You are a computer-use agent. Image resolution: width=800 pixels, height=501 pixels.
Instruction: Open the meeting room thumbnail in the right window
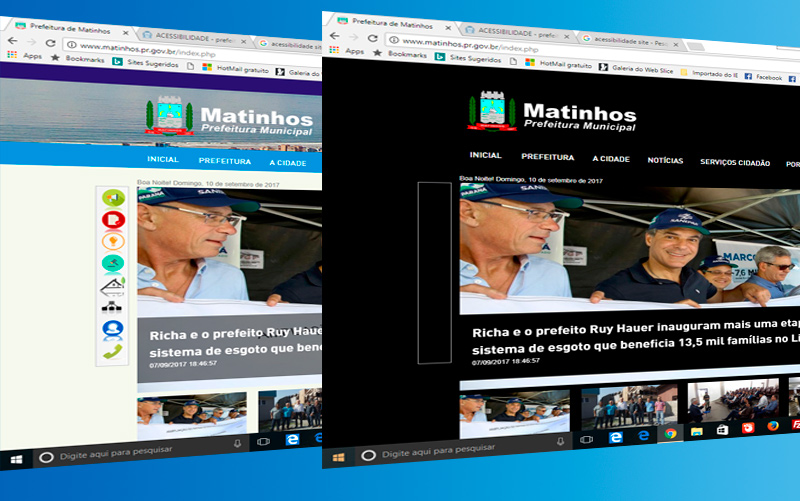[x=733, y=400]
